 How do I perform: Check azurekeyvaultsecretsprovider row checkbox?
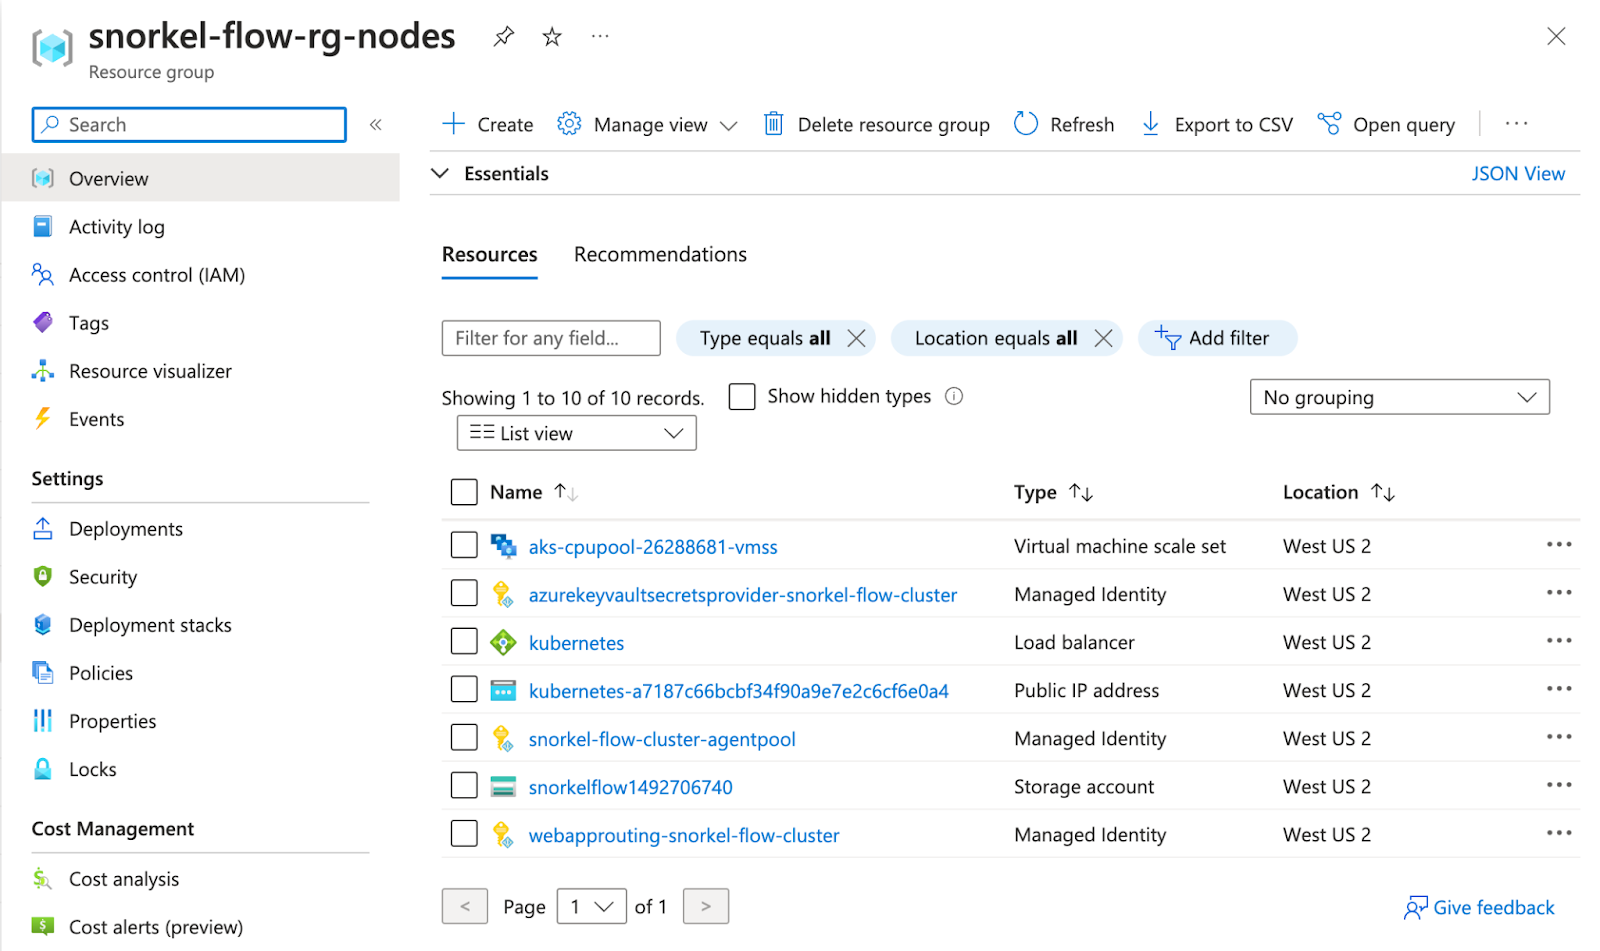coord(464,593)
